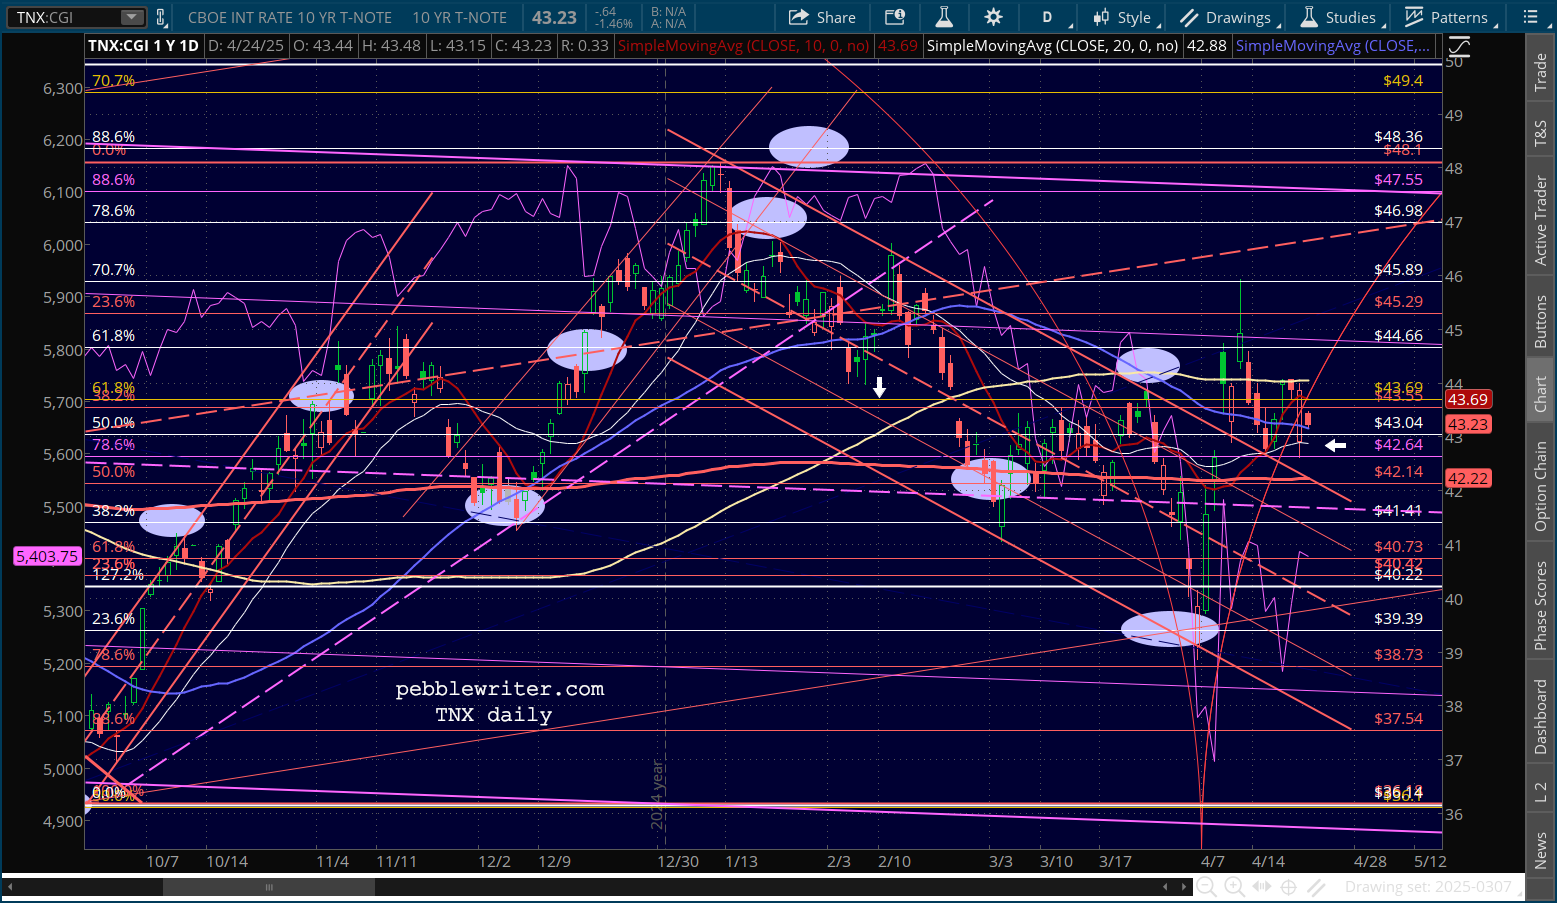The image size is (1557, 903).
Task: Open the Drawings menu
Action: pos(1229,17)
